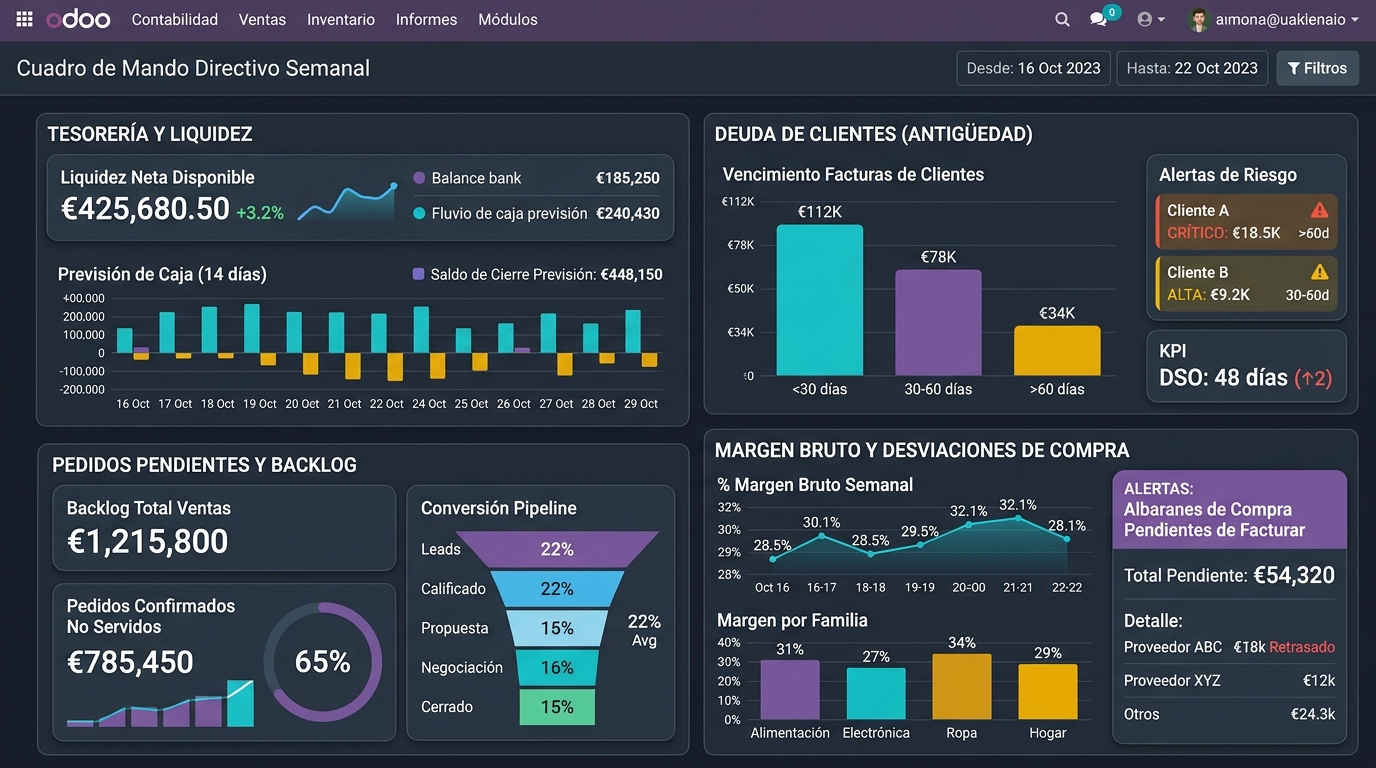Click the Cuadro de Mando Directivo Semanal title
Screen dimensions: 1376x768
[193, 68]
